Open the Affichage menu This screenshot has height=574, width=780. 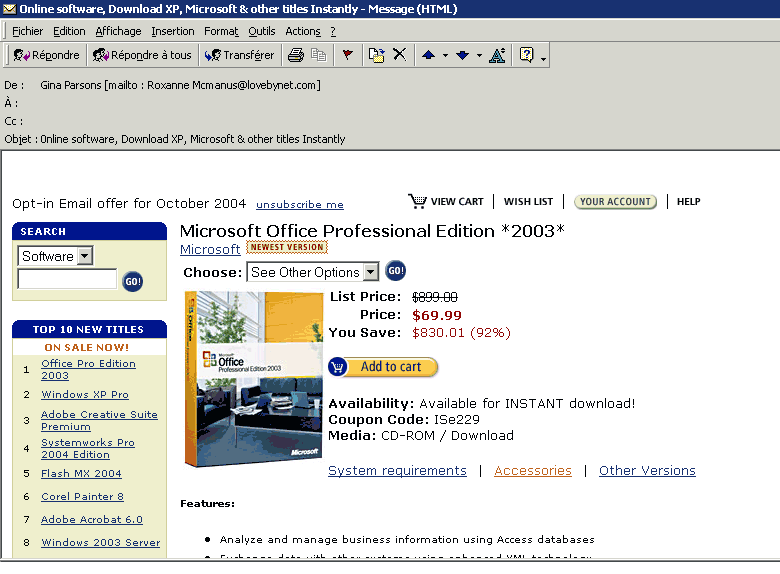[x=118, y=31]
